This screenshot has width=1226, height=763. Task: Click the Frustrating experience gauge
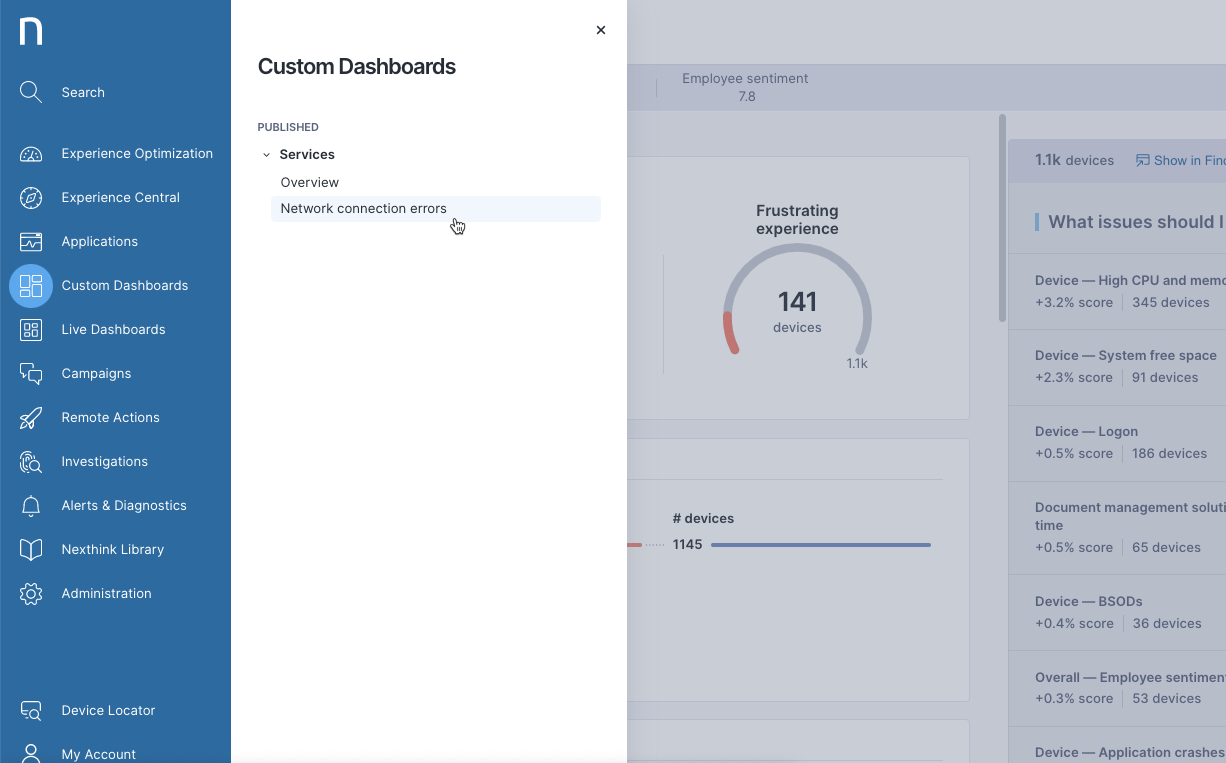point(797,300)
